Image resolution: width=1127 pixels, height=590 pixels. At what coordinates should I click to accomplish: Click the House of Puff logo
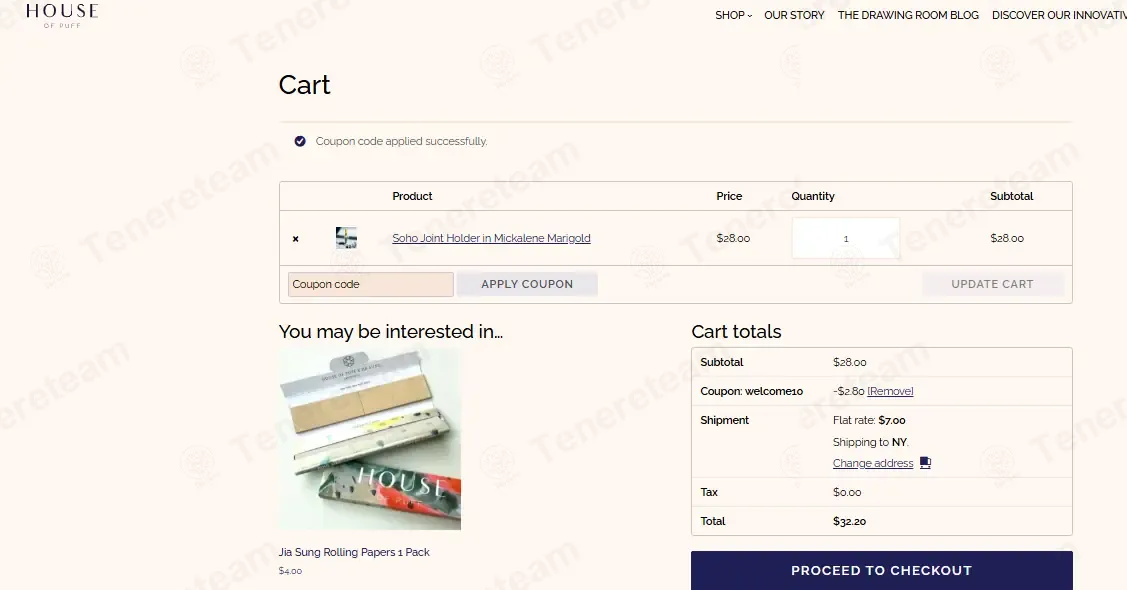coord(62,14)
